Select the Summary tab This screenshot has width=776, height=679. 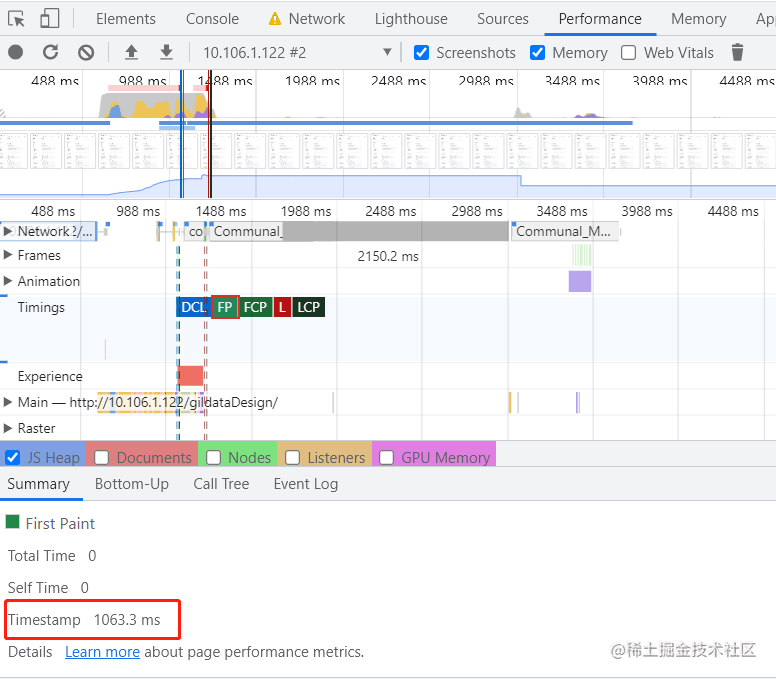pyautogui.click(x=39, y=484)
